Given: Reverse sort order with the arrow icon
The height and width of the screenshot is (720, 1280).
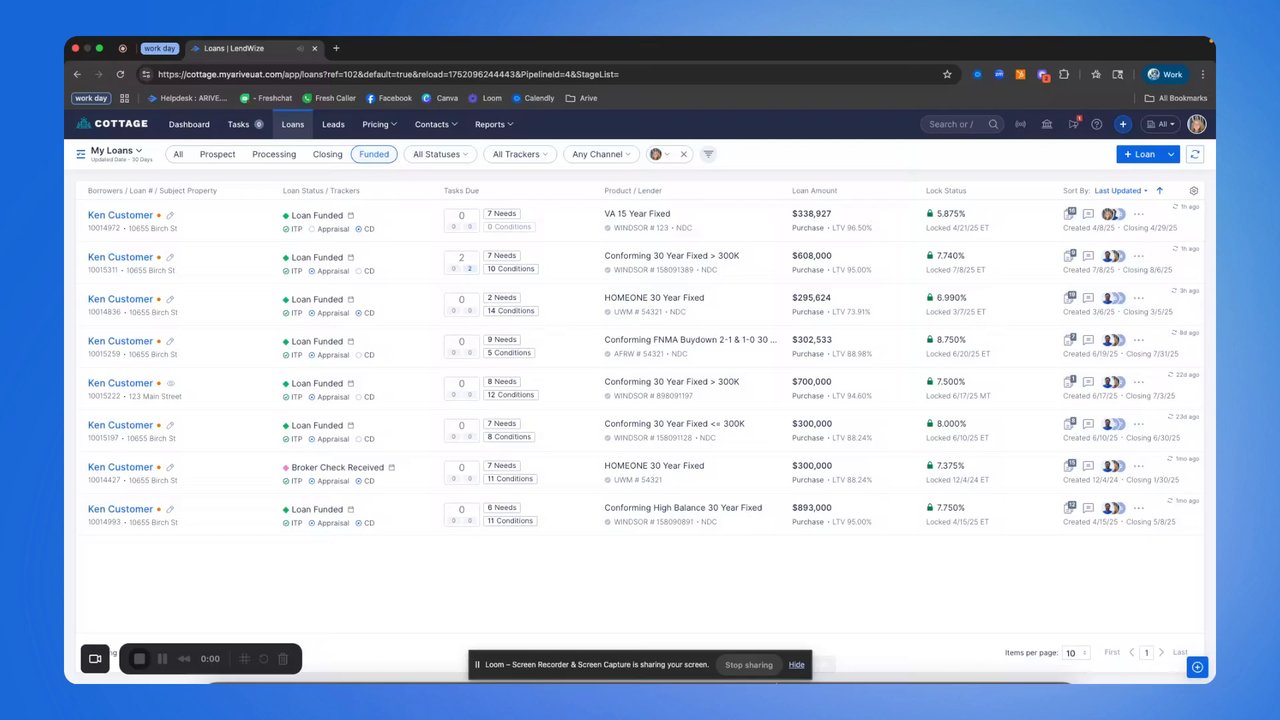Looking at the screenshot, I should tap(1160, 191).
